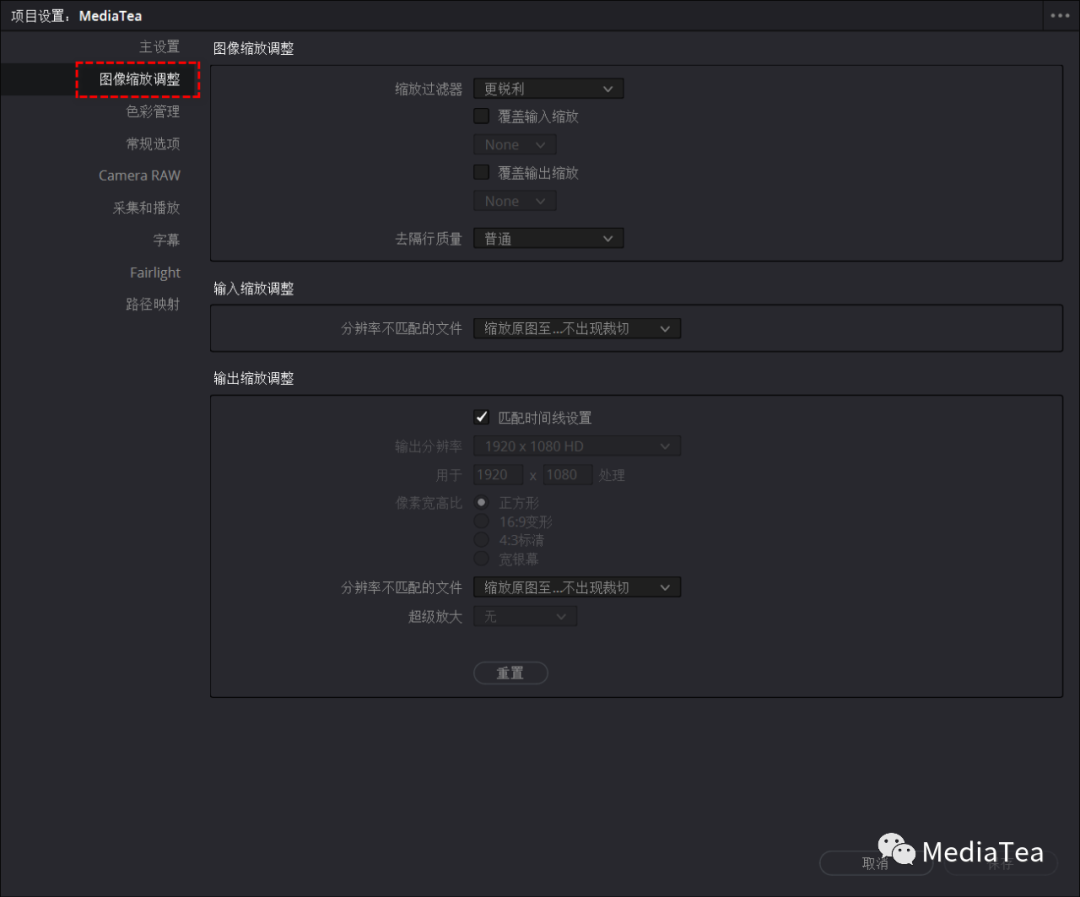This screenshot has width=1080, height=897.
Task: Open 去隔行质量 dropdown showing 普通
Action: (x=548, y=238)
